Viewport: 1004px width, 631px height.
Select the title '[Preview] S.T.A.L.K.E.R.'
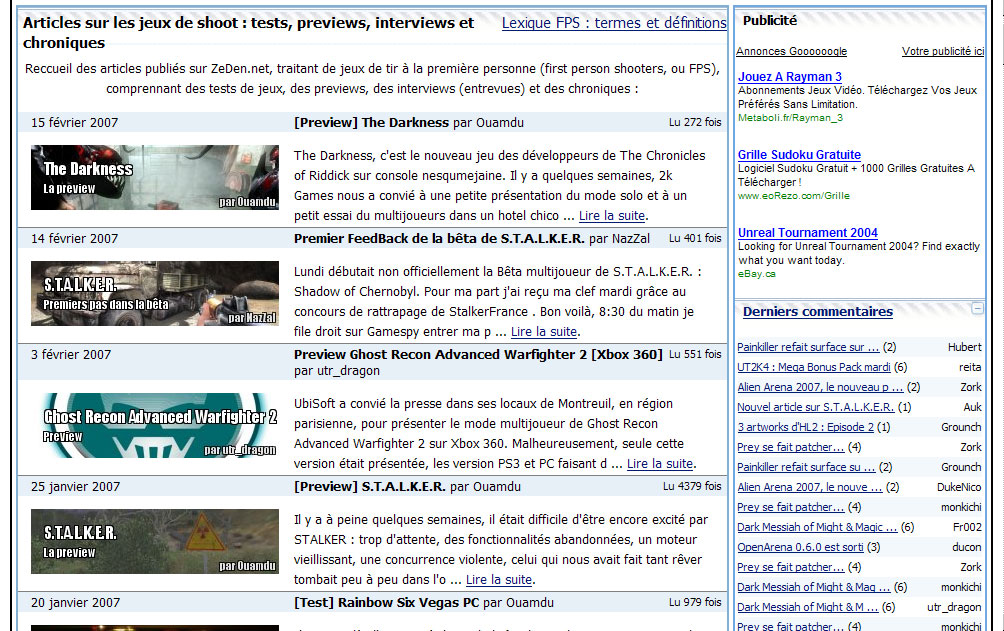(x=369, y=486)
